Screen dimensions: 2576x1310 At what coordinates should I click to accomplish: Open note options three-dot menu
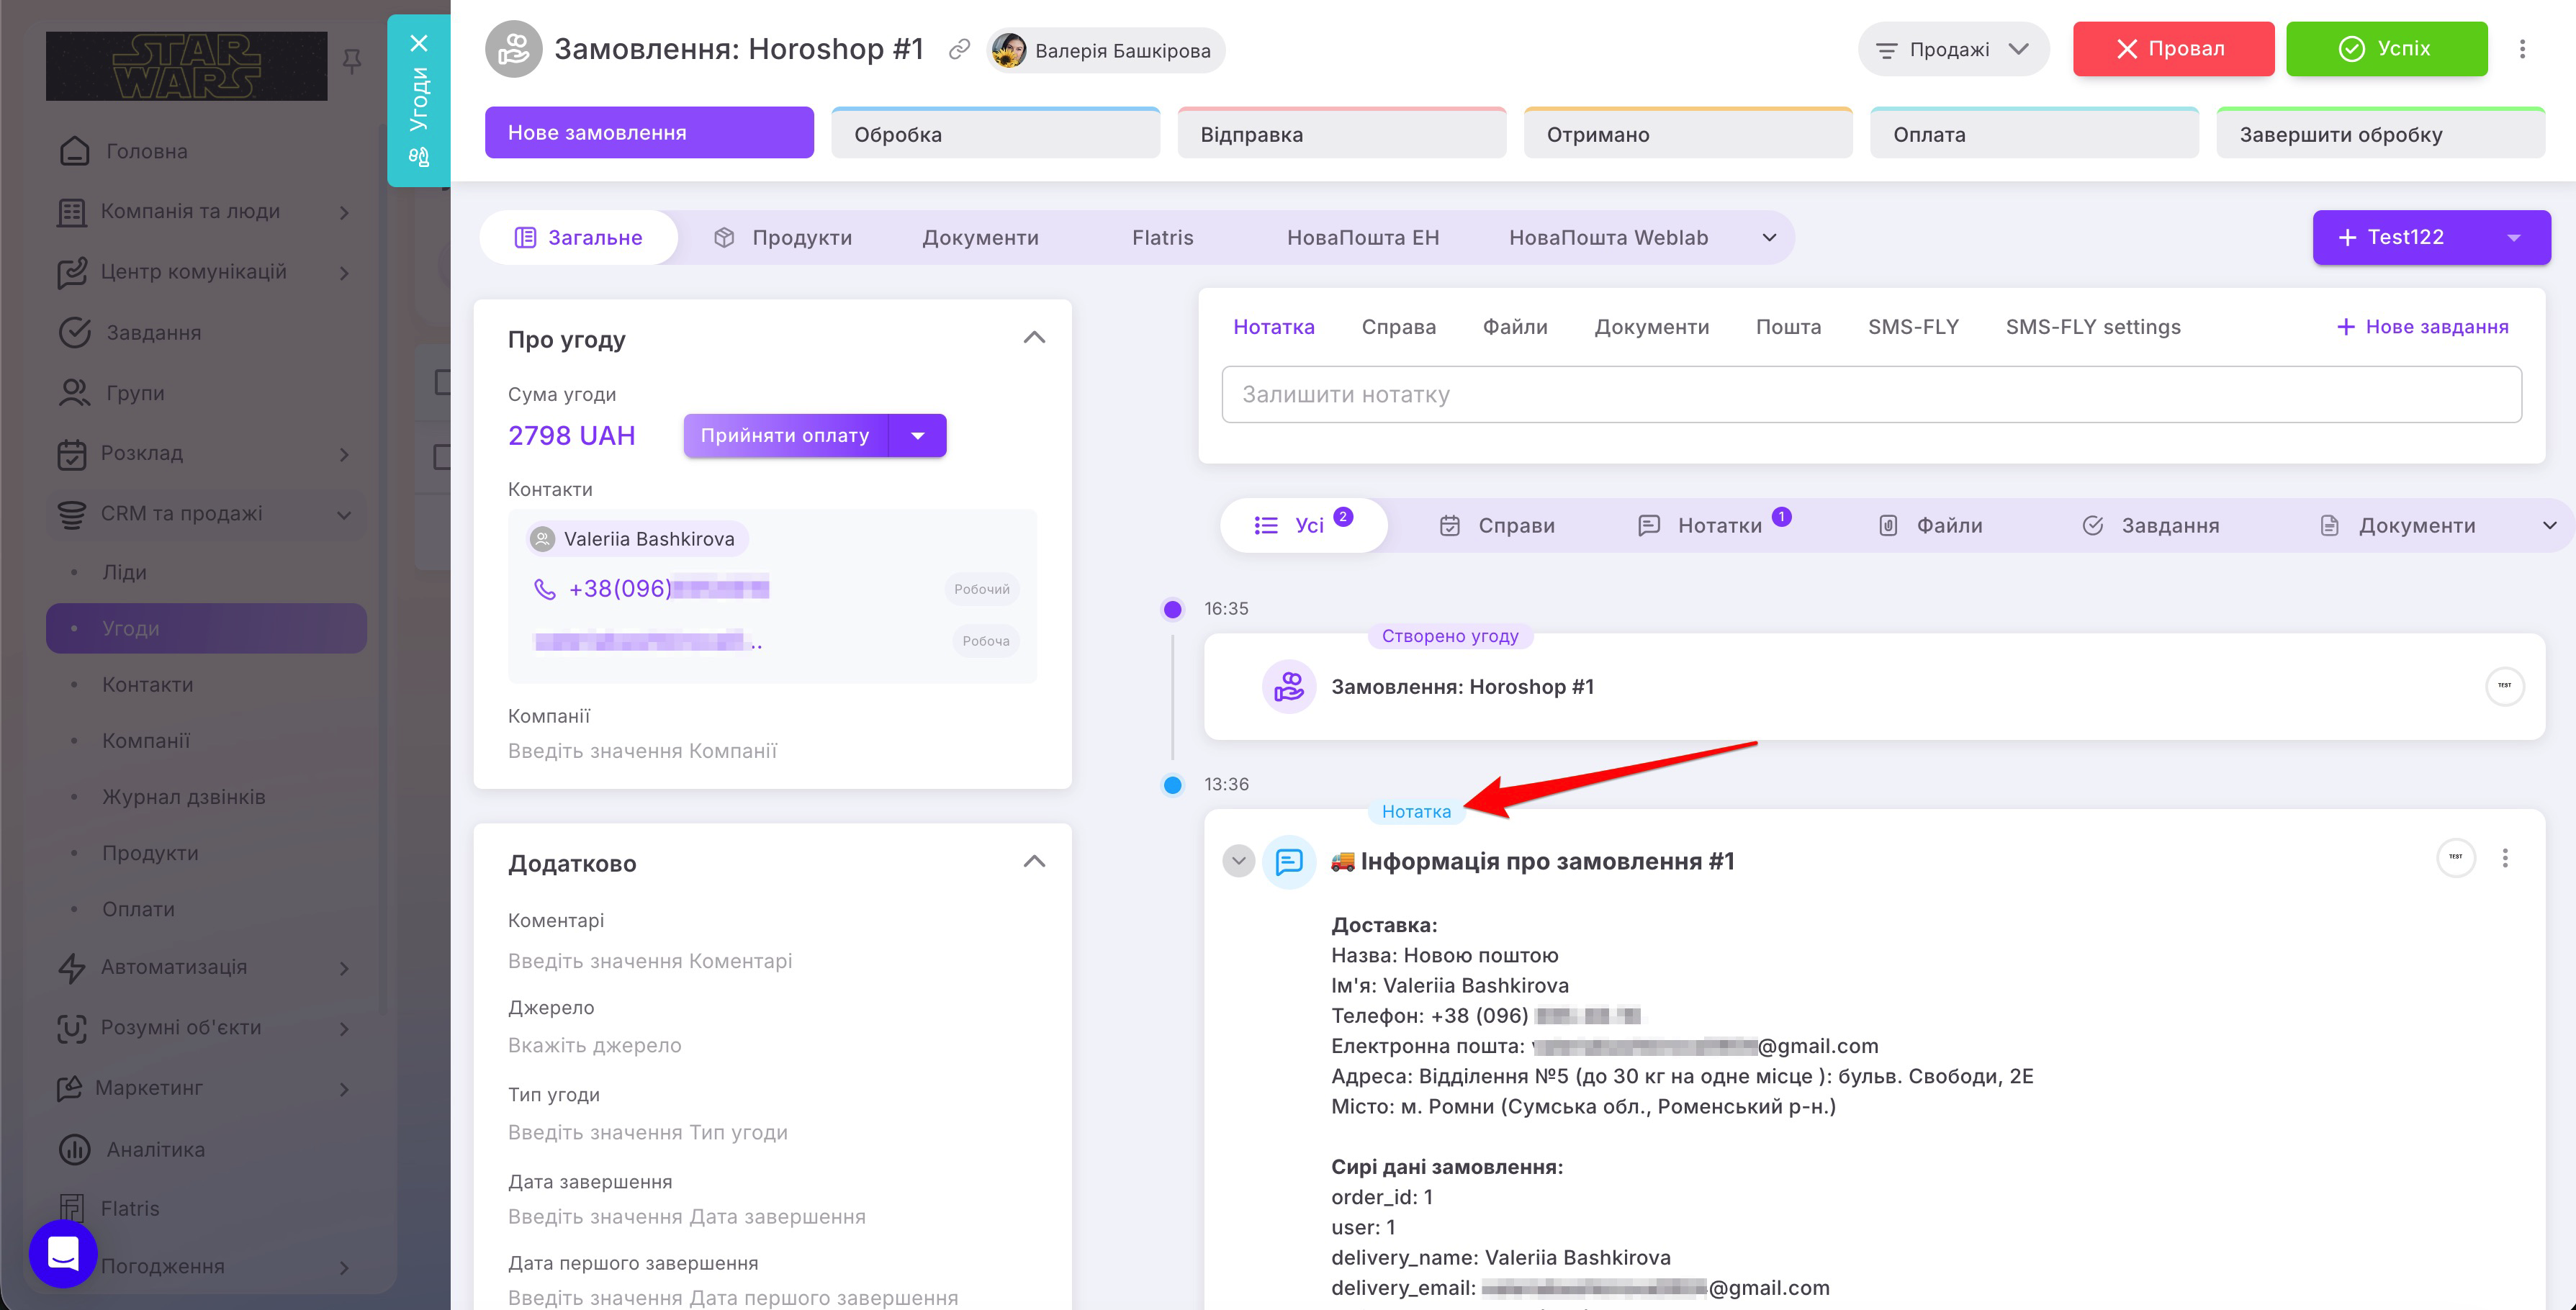point(2505,858)
